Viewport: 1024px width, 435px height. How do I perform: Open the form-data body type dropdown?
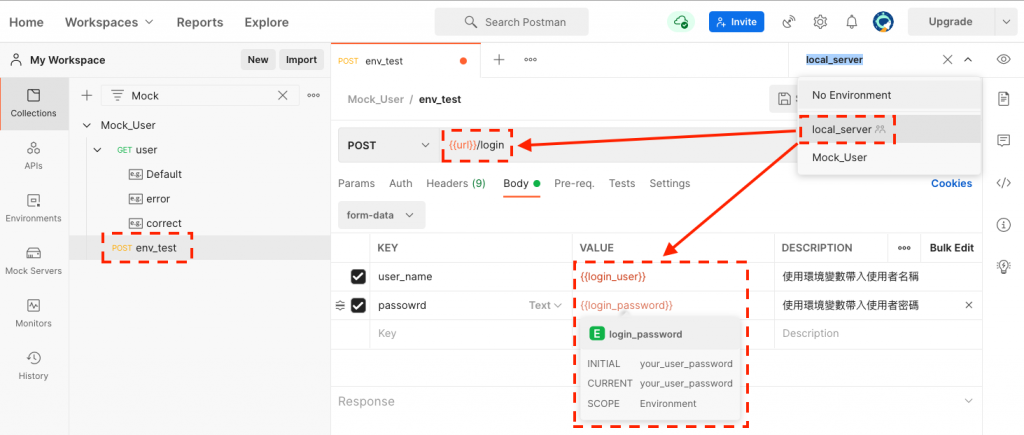tap(381, 215)
